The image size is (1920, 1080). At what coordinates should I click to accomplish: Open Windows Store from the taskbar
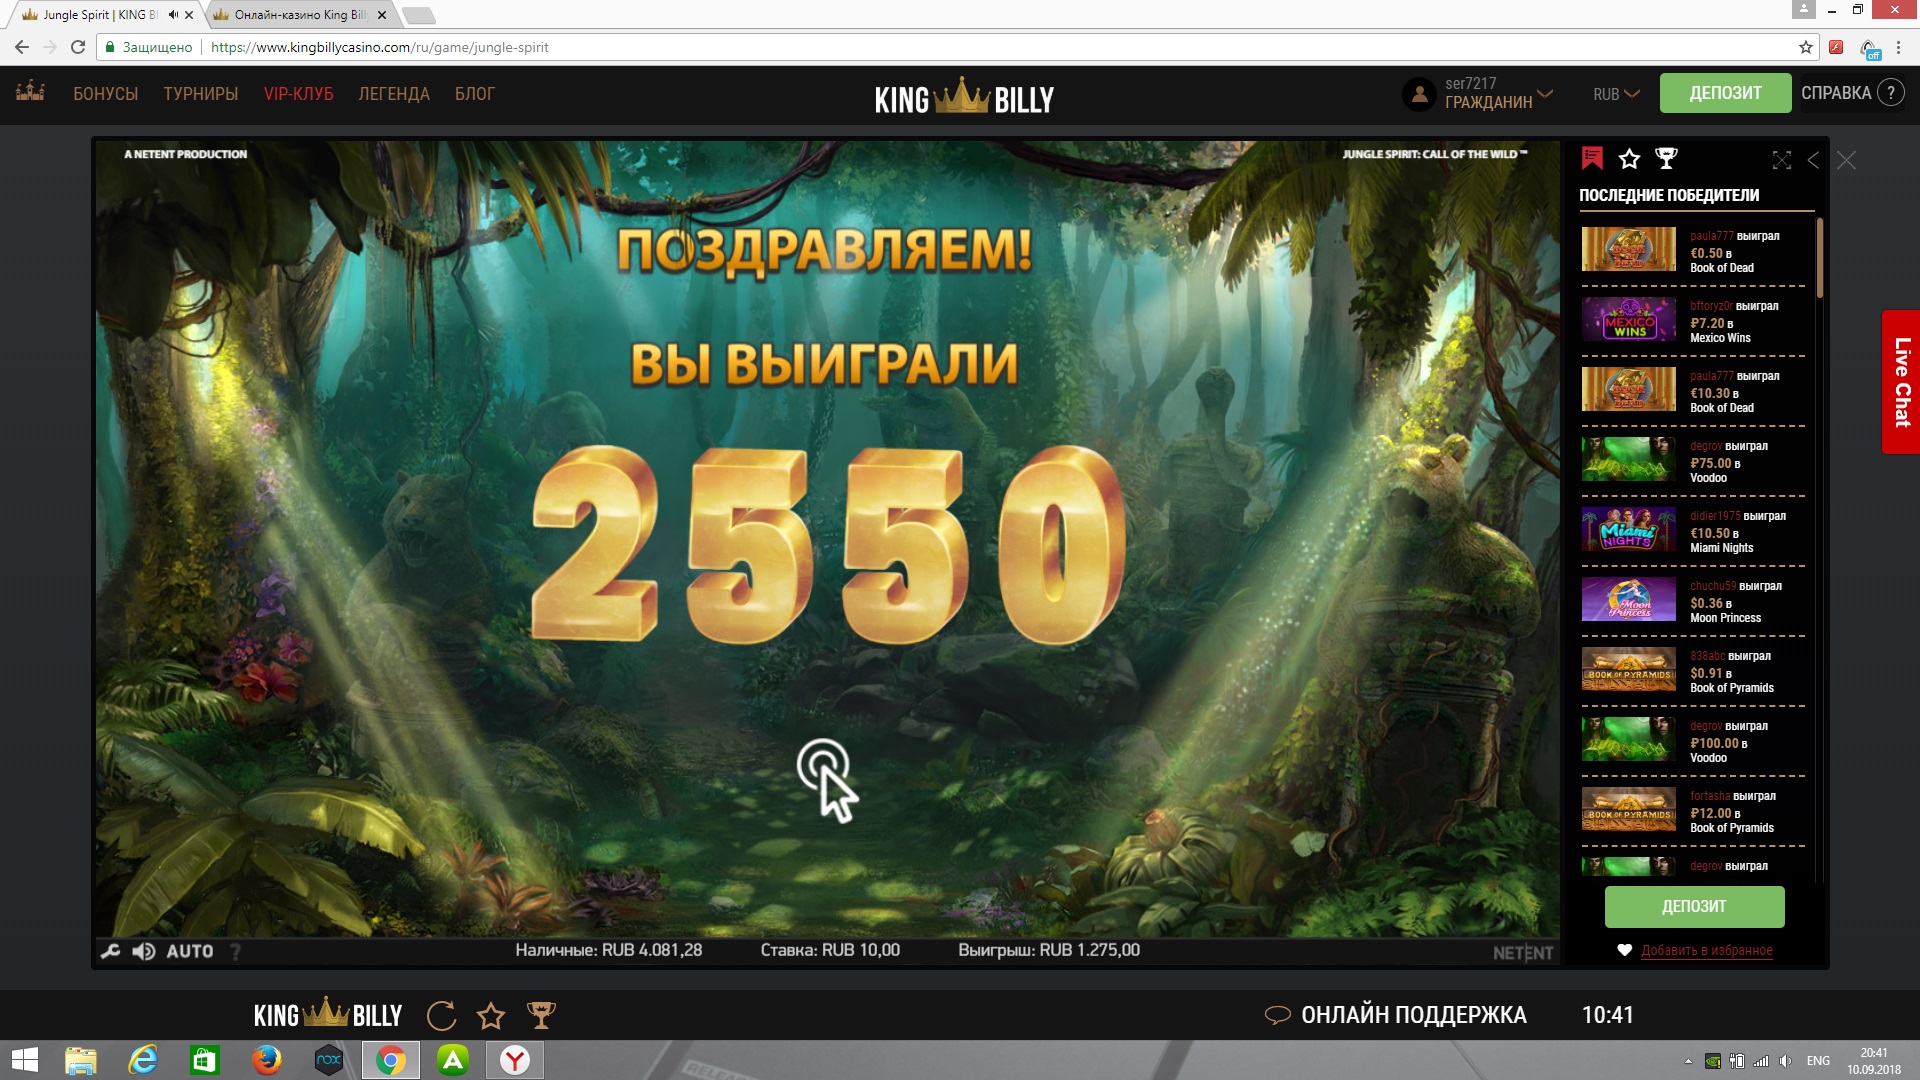pyautogui.click(x=205, y=1060)
